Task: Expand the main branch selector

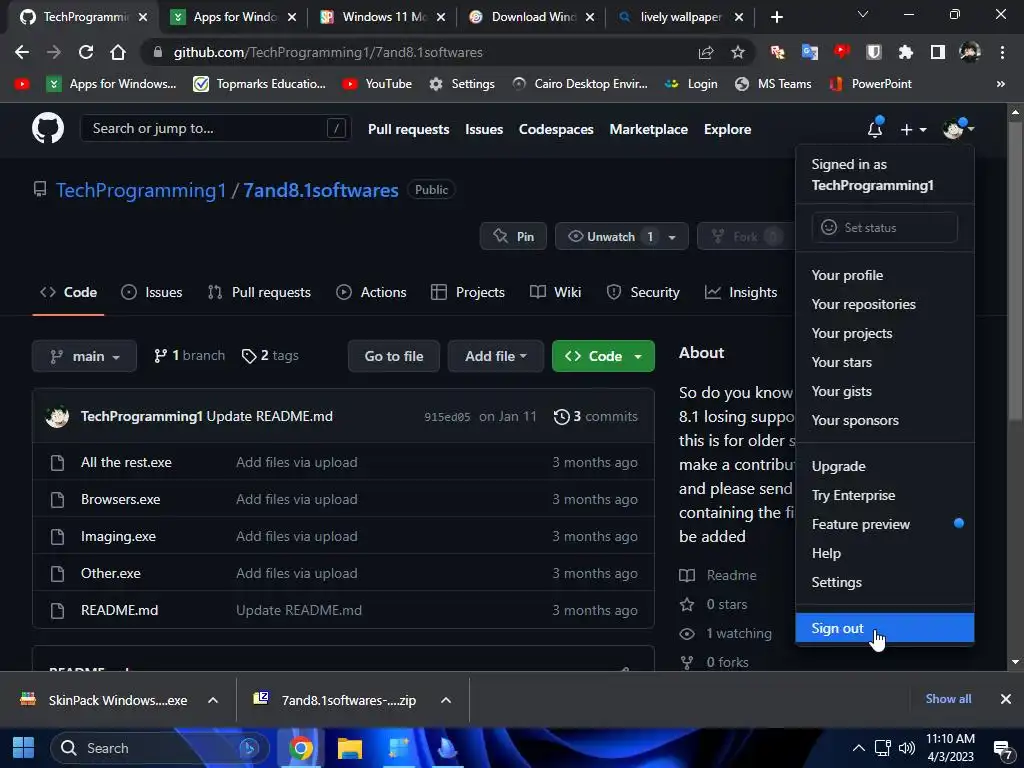Action: [x=84, y=356]
